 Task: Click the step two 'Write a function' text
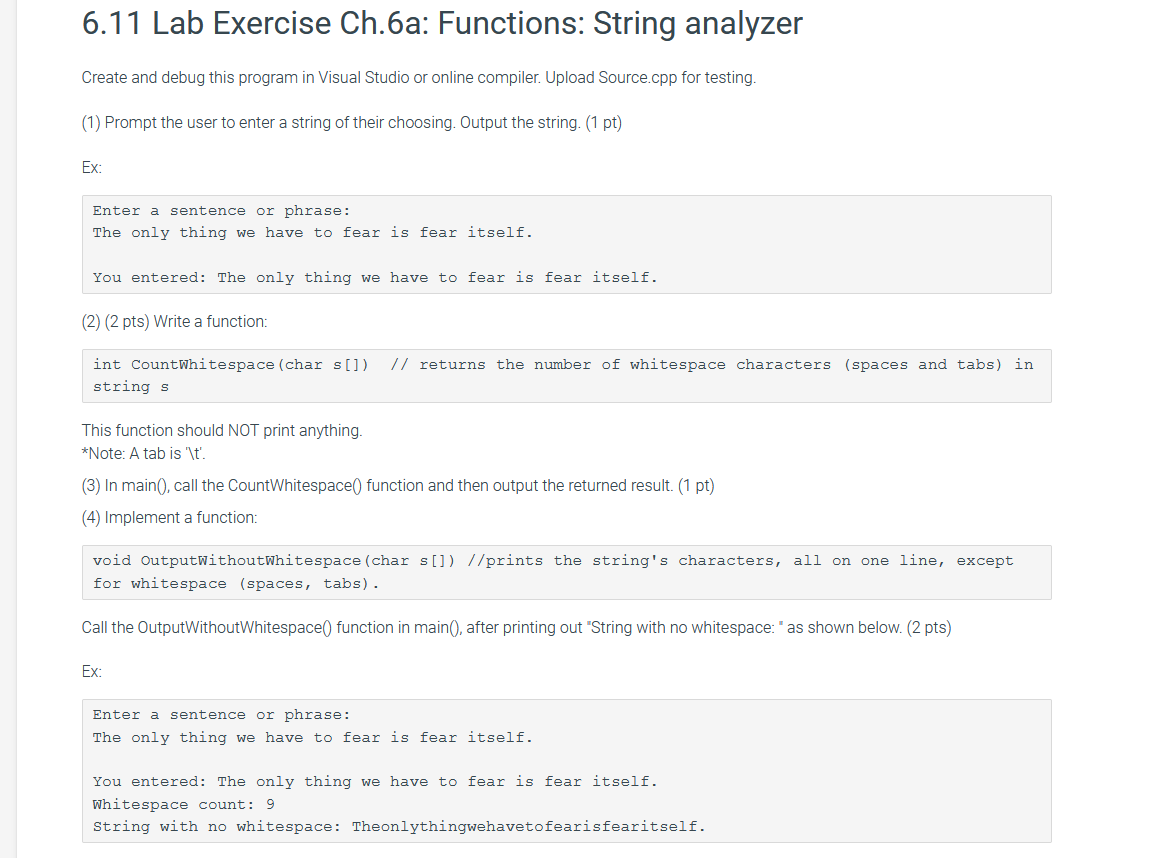(x=174, y=322)
